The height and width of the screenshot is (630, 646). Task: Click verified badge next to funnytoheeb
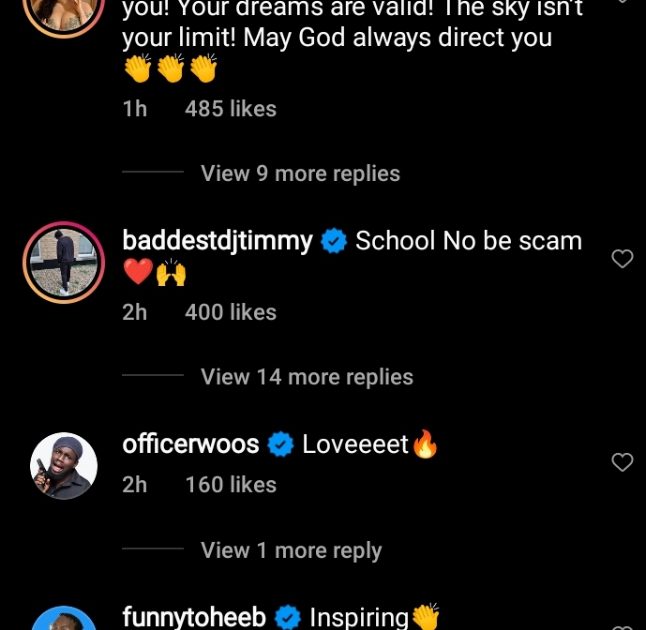tap(288, 617)
